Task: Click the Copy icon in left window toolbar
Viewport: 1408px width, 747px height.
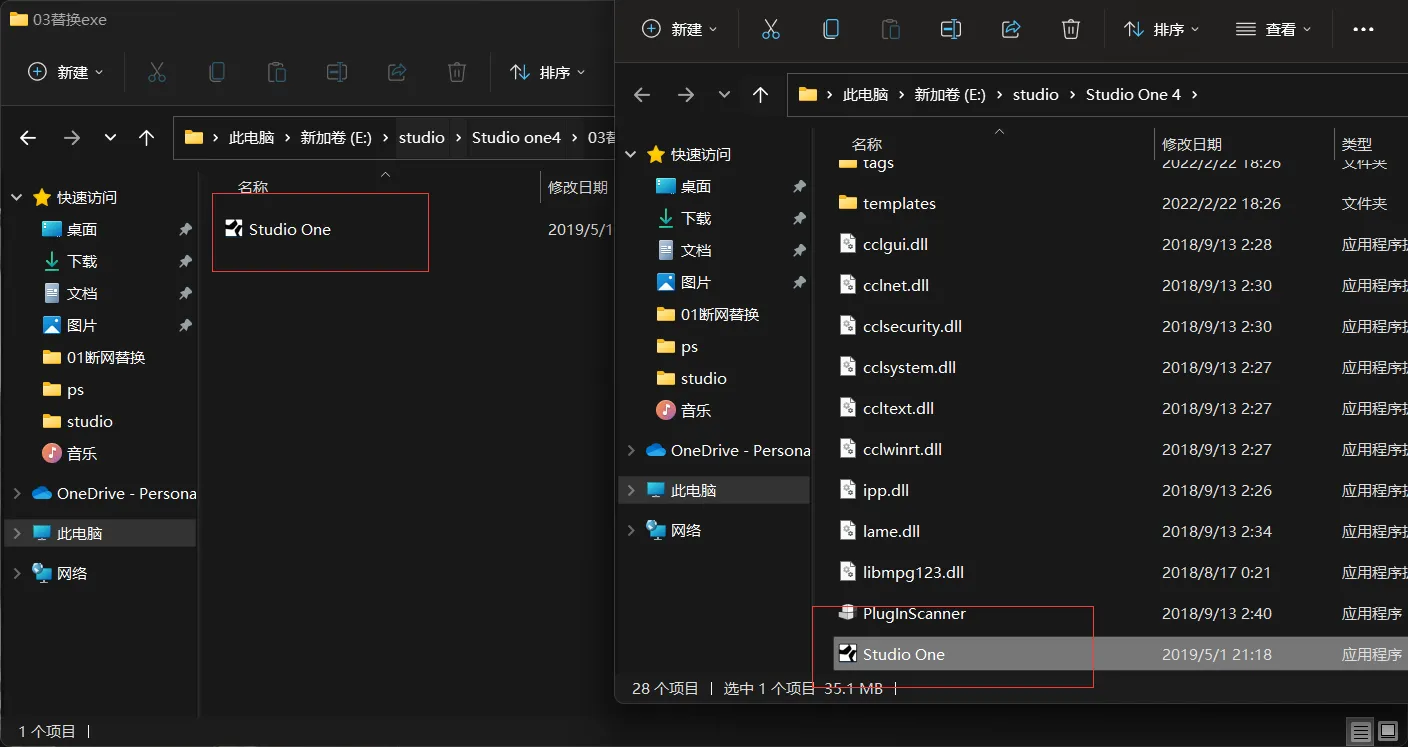Action: pos(217,72)
